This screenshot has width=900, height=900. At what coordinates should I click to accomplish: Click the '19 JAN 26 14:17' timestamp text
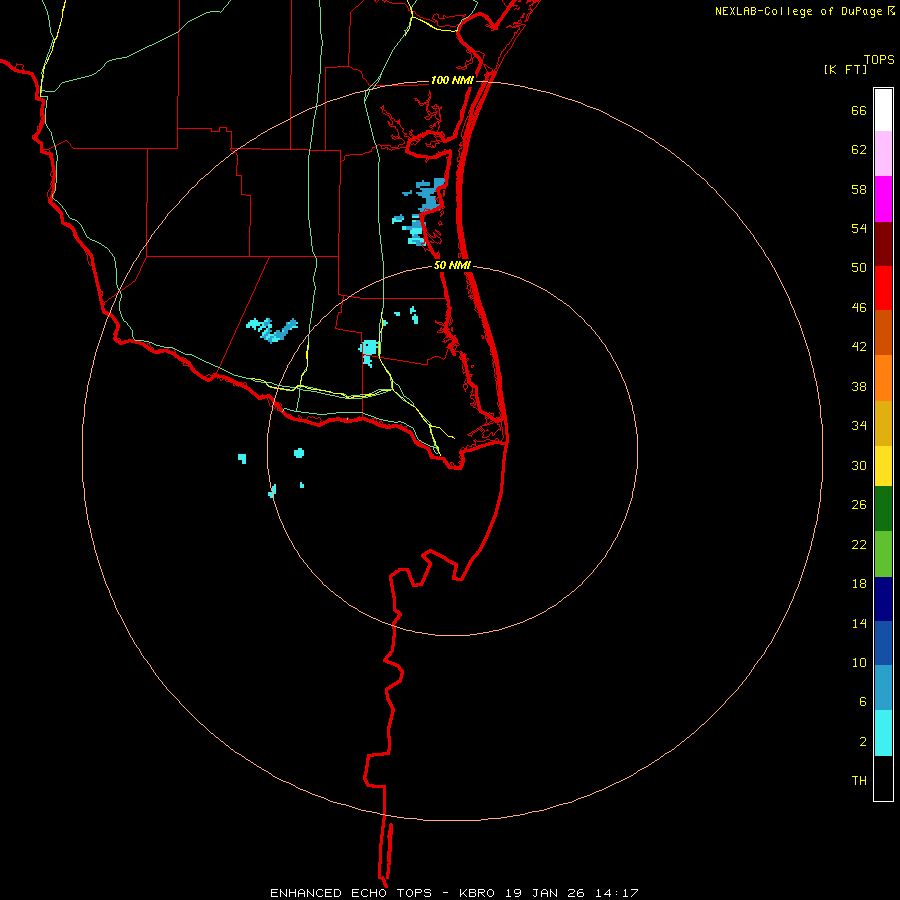click(572, 893)
